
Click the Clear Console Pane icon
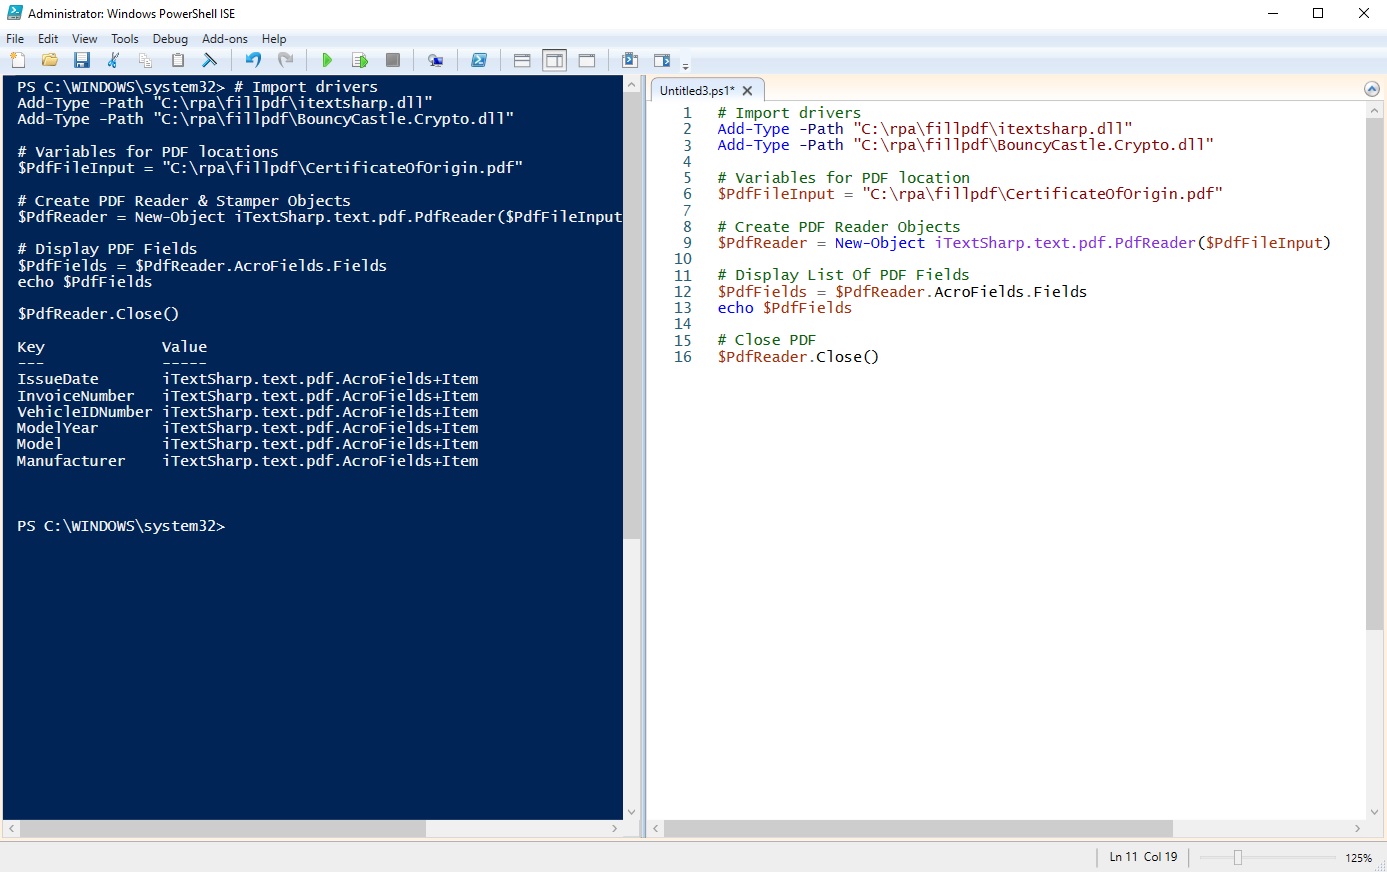pos(210,61)
